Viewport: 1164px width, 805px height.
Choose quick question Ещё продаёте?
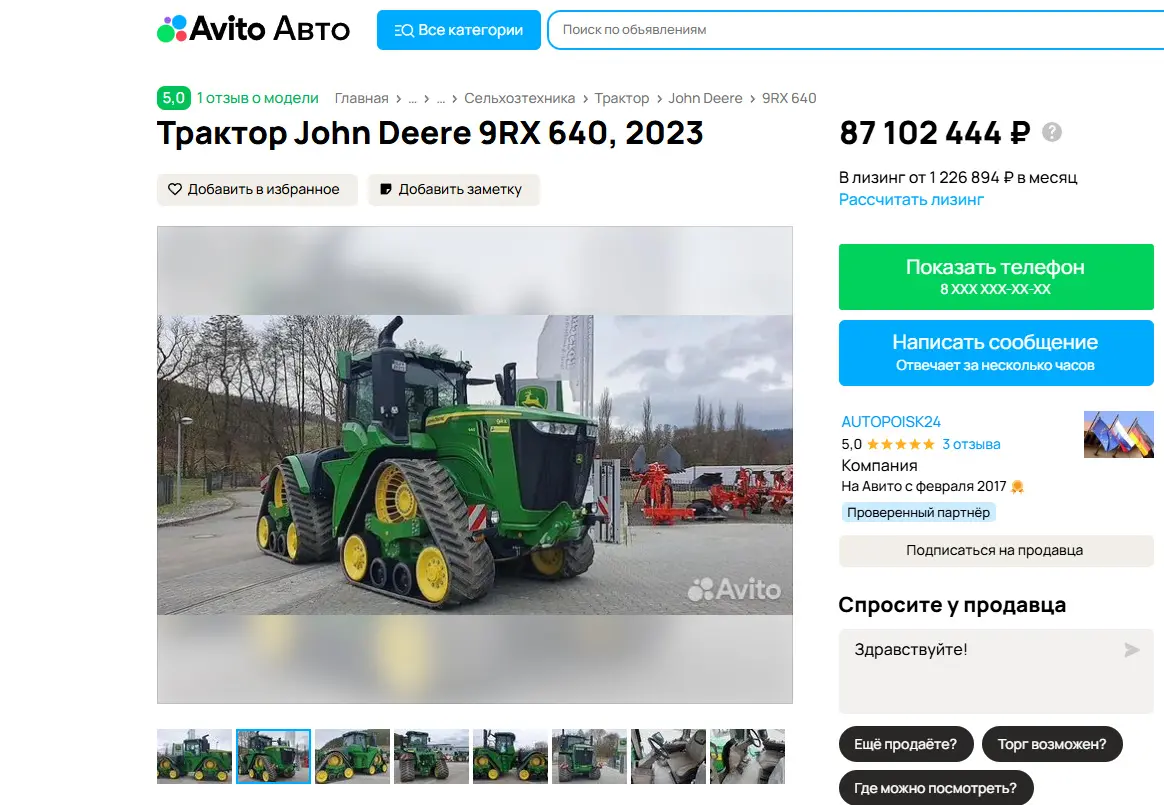(906, 744)
